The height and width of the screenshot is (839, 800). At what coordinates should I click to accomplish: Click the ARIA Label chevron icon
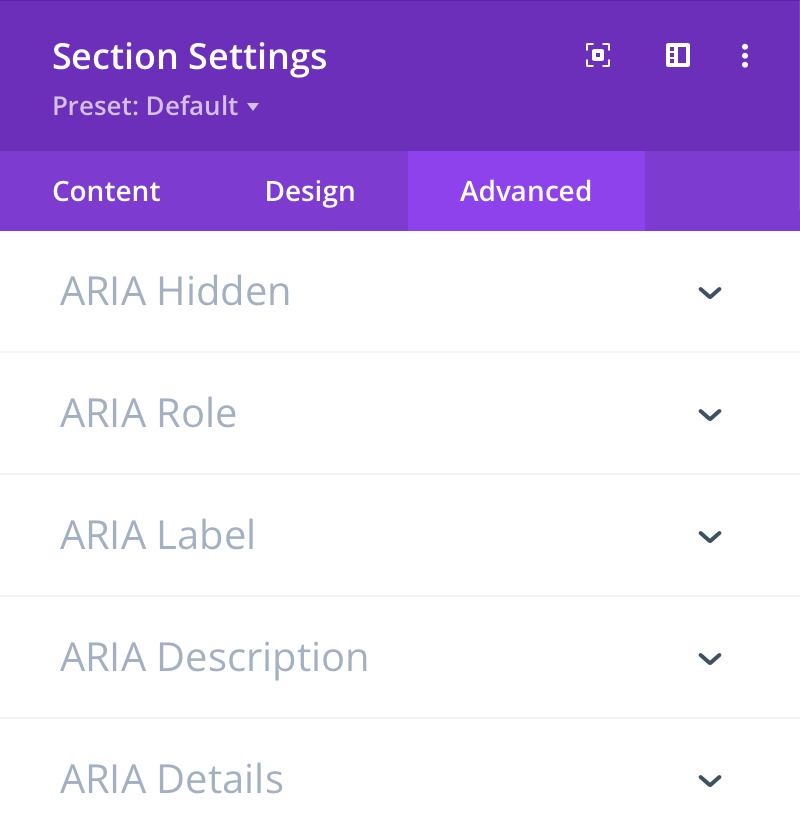pyautogui.click(x=710, y=537)
